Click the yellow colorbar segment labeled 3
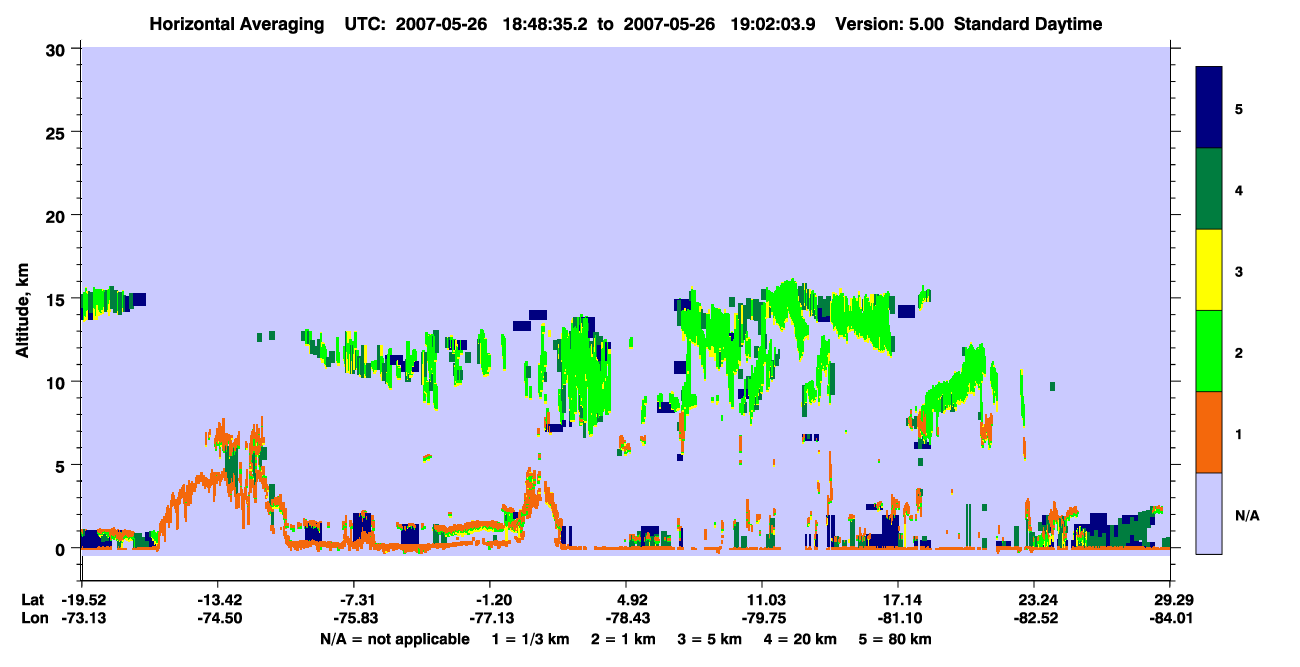The width and height of the screenshot is (1300, 667). pyautogui.click(x=1209, y=270)
